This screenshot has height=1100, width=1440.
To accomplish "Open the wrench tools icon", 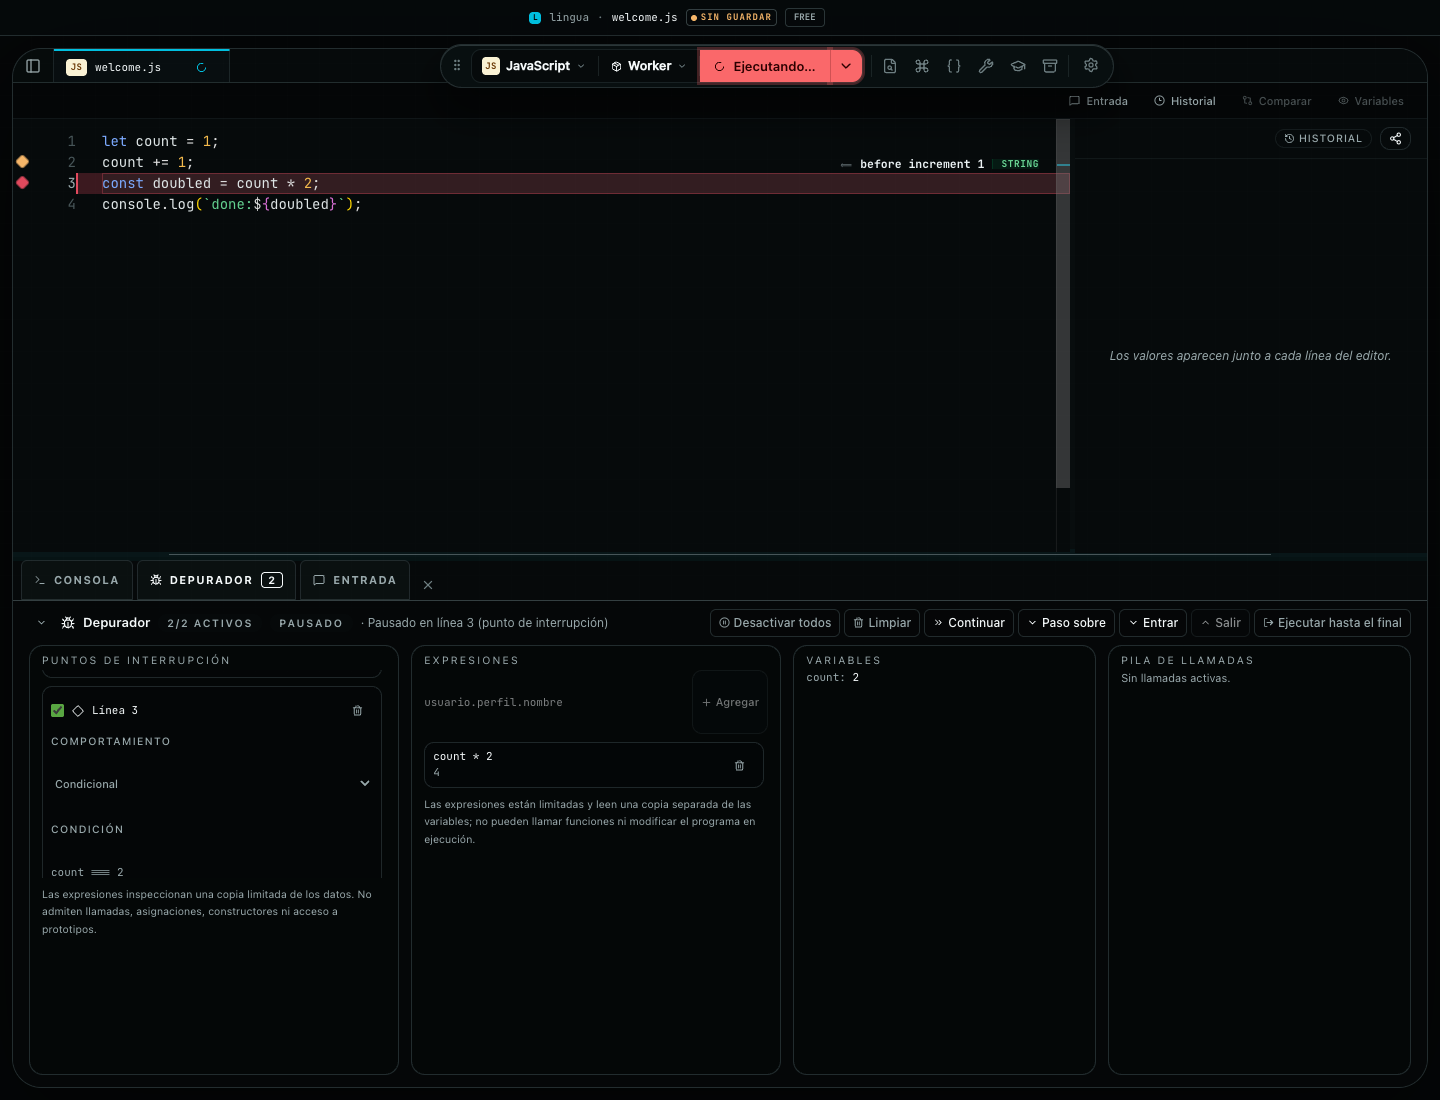I will coord(986,66).
